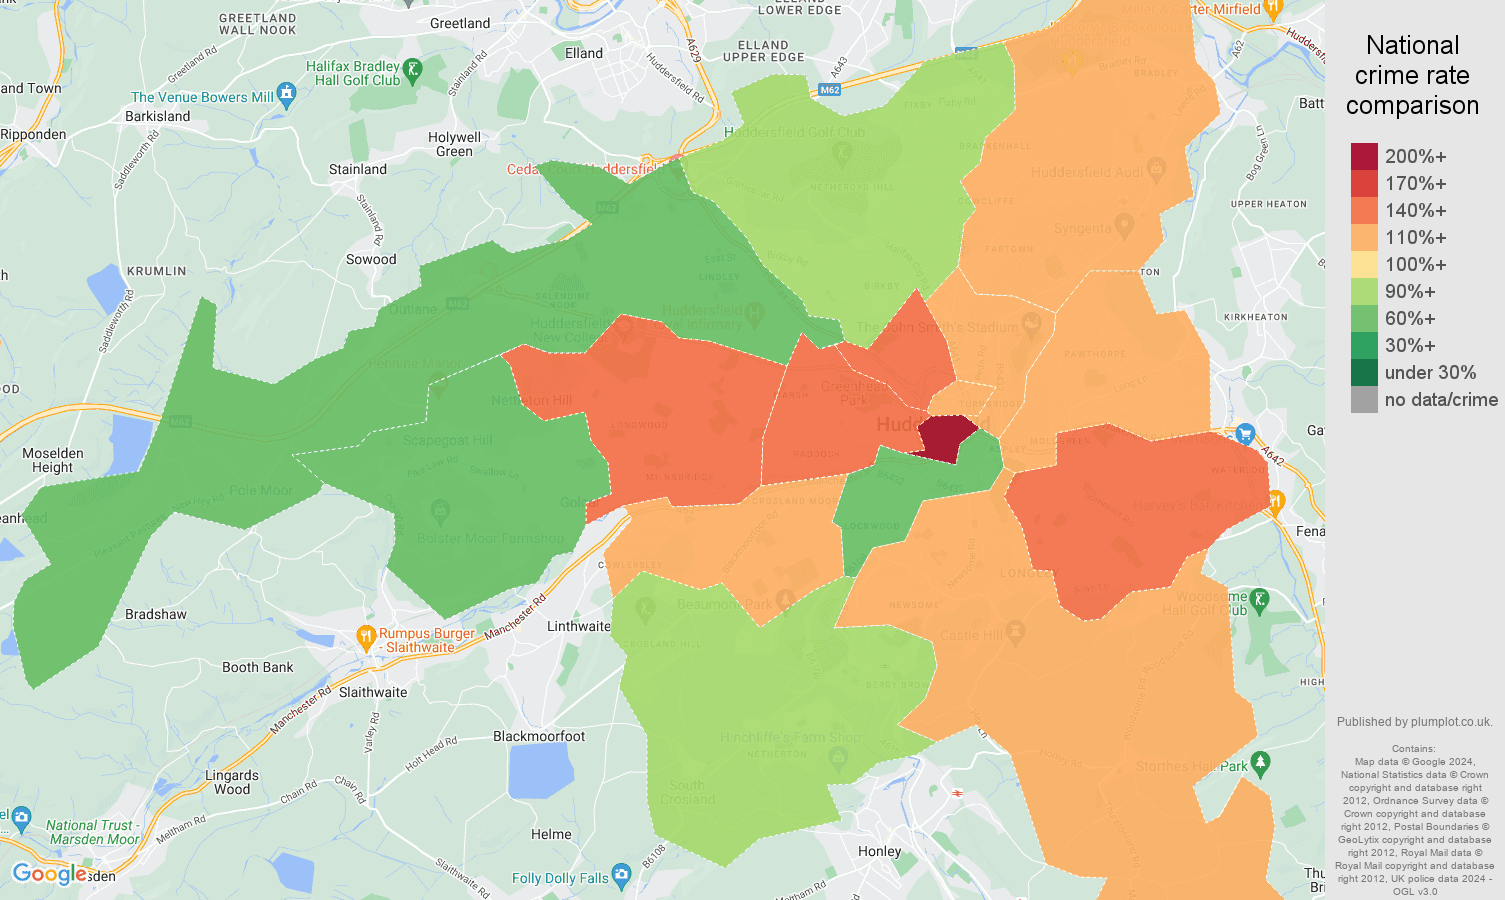Click the Huddersfield Audi pin icon
The width and height of the screenshot is (1505, 900).
tap(1156, 168)
